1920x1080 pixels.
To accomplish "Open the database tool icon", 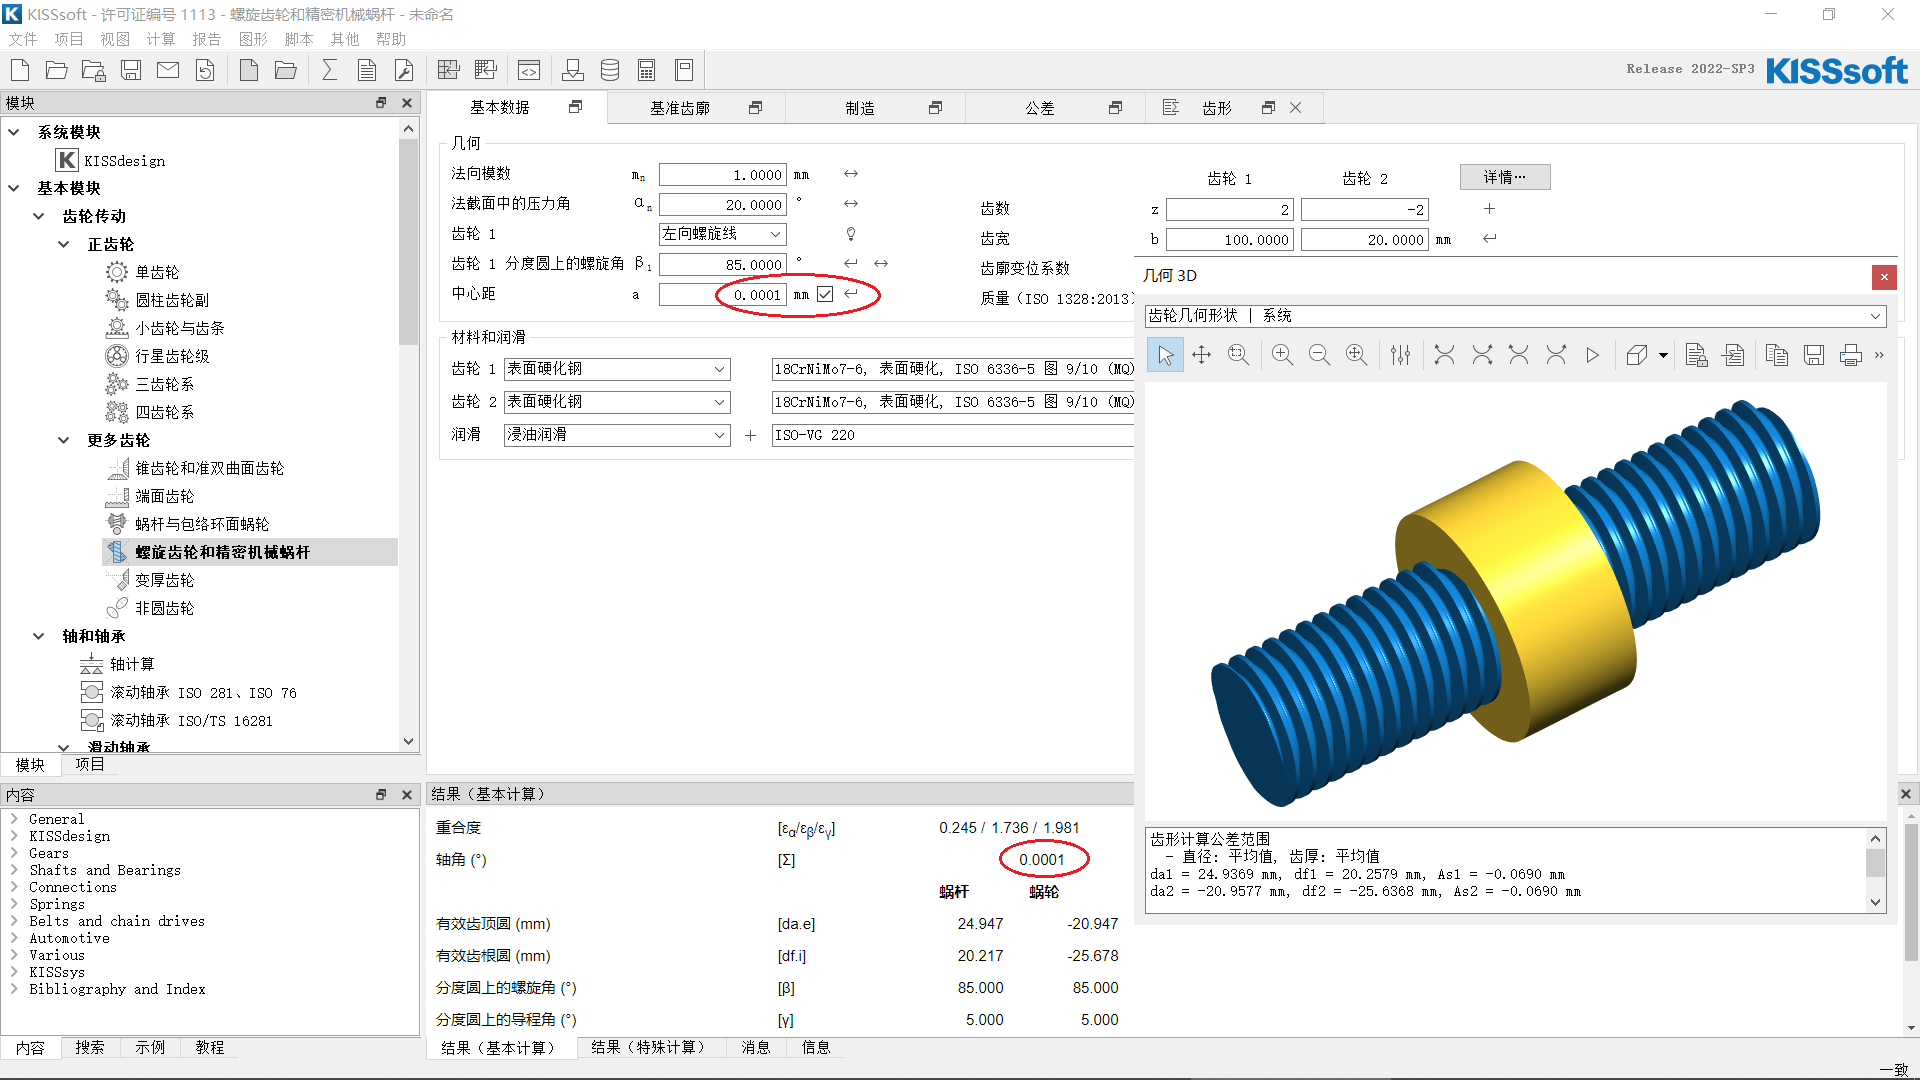I will [x=610, y=70].
